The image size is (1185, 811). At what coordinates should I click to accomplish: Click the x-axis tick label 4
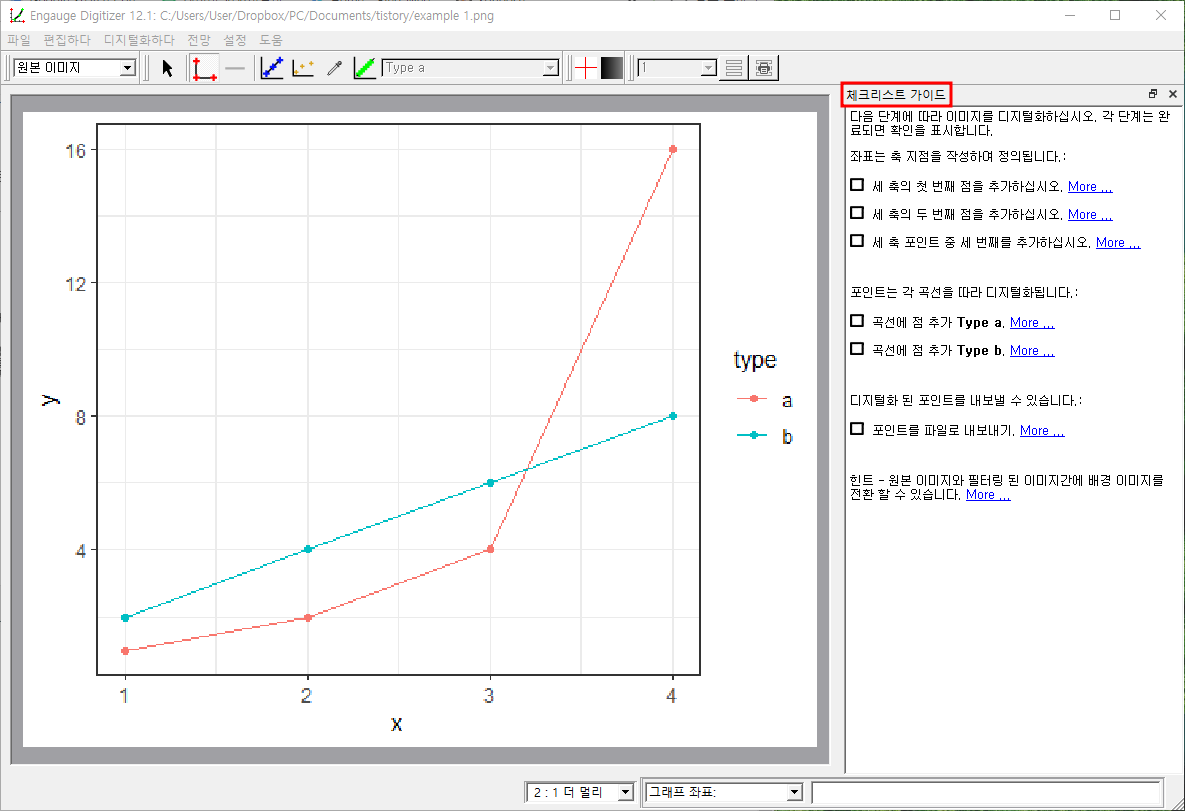coord(672,695)
